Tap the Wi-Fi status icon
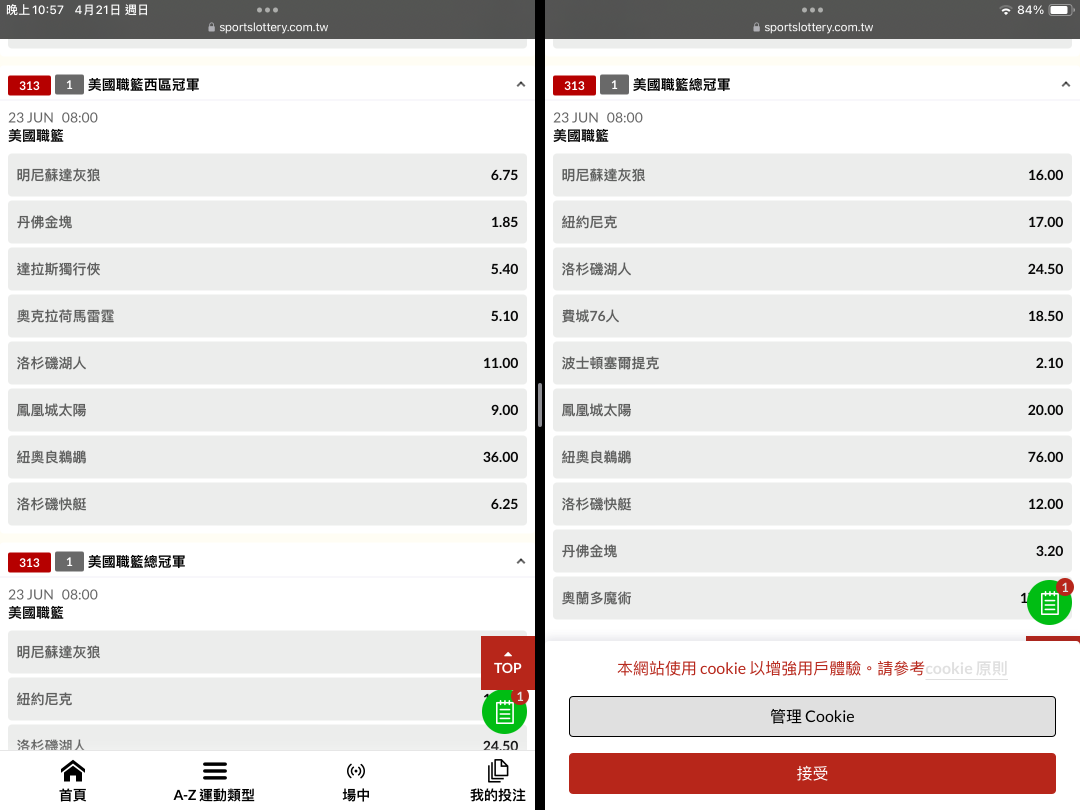The width and height of the screenshot is (1080, 810). click(x=1006, y=10)
